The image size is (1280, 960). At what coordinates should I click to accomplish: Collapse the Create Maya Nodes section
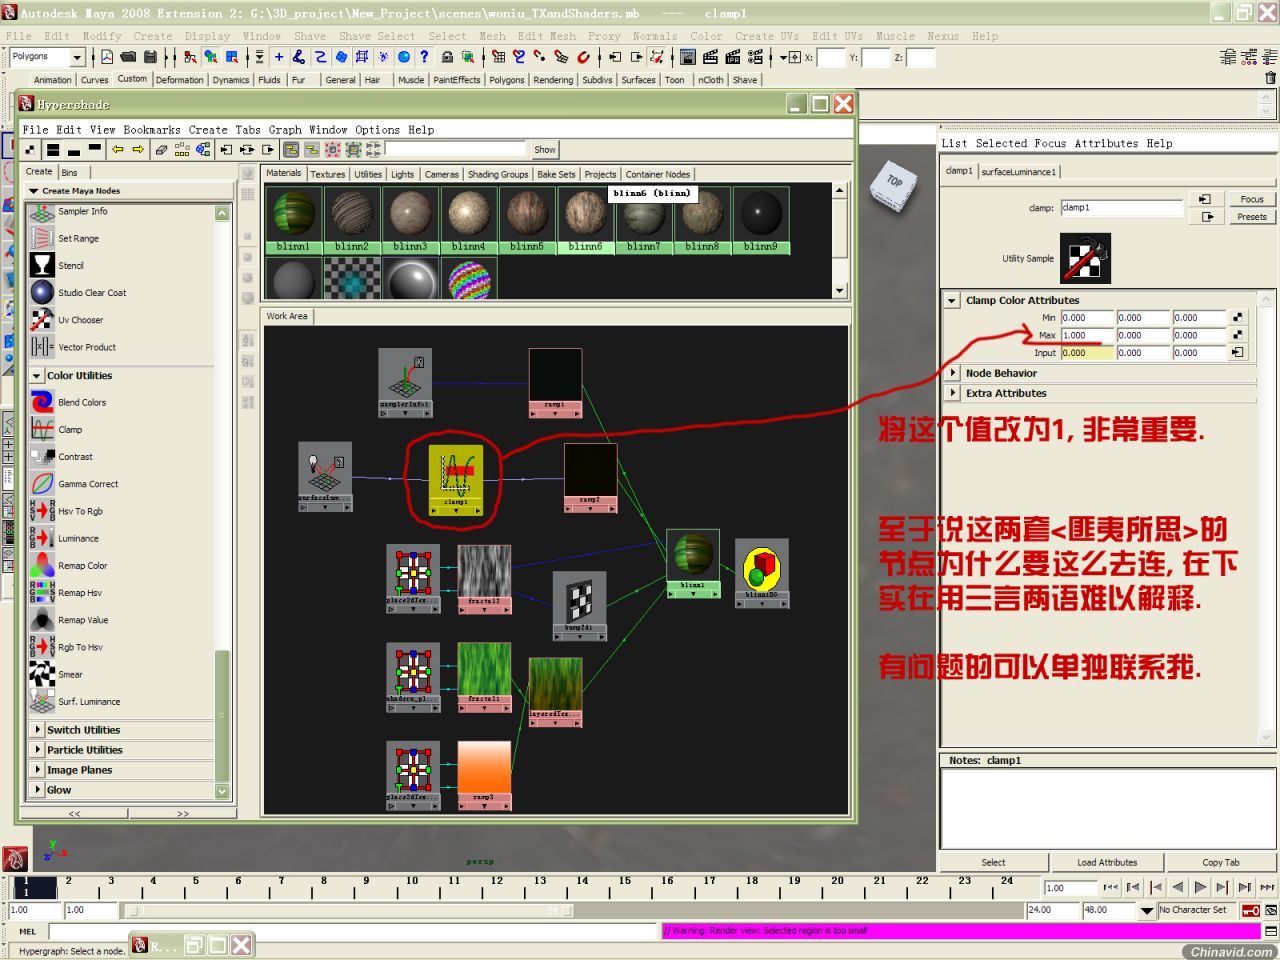coord(33,190)
